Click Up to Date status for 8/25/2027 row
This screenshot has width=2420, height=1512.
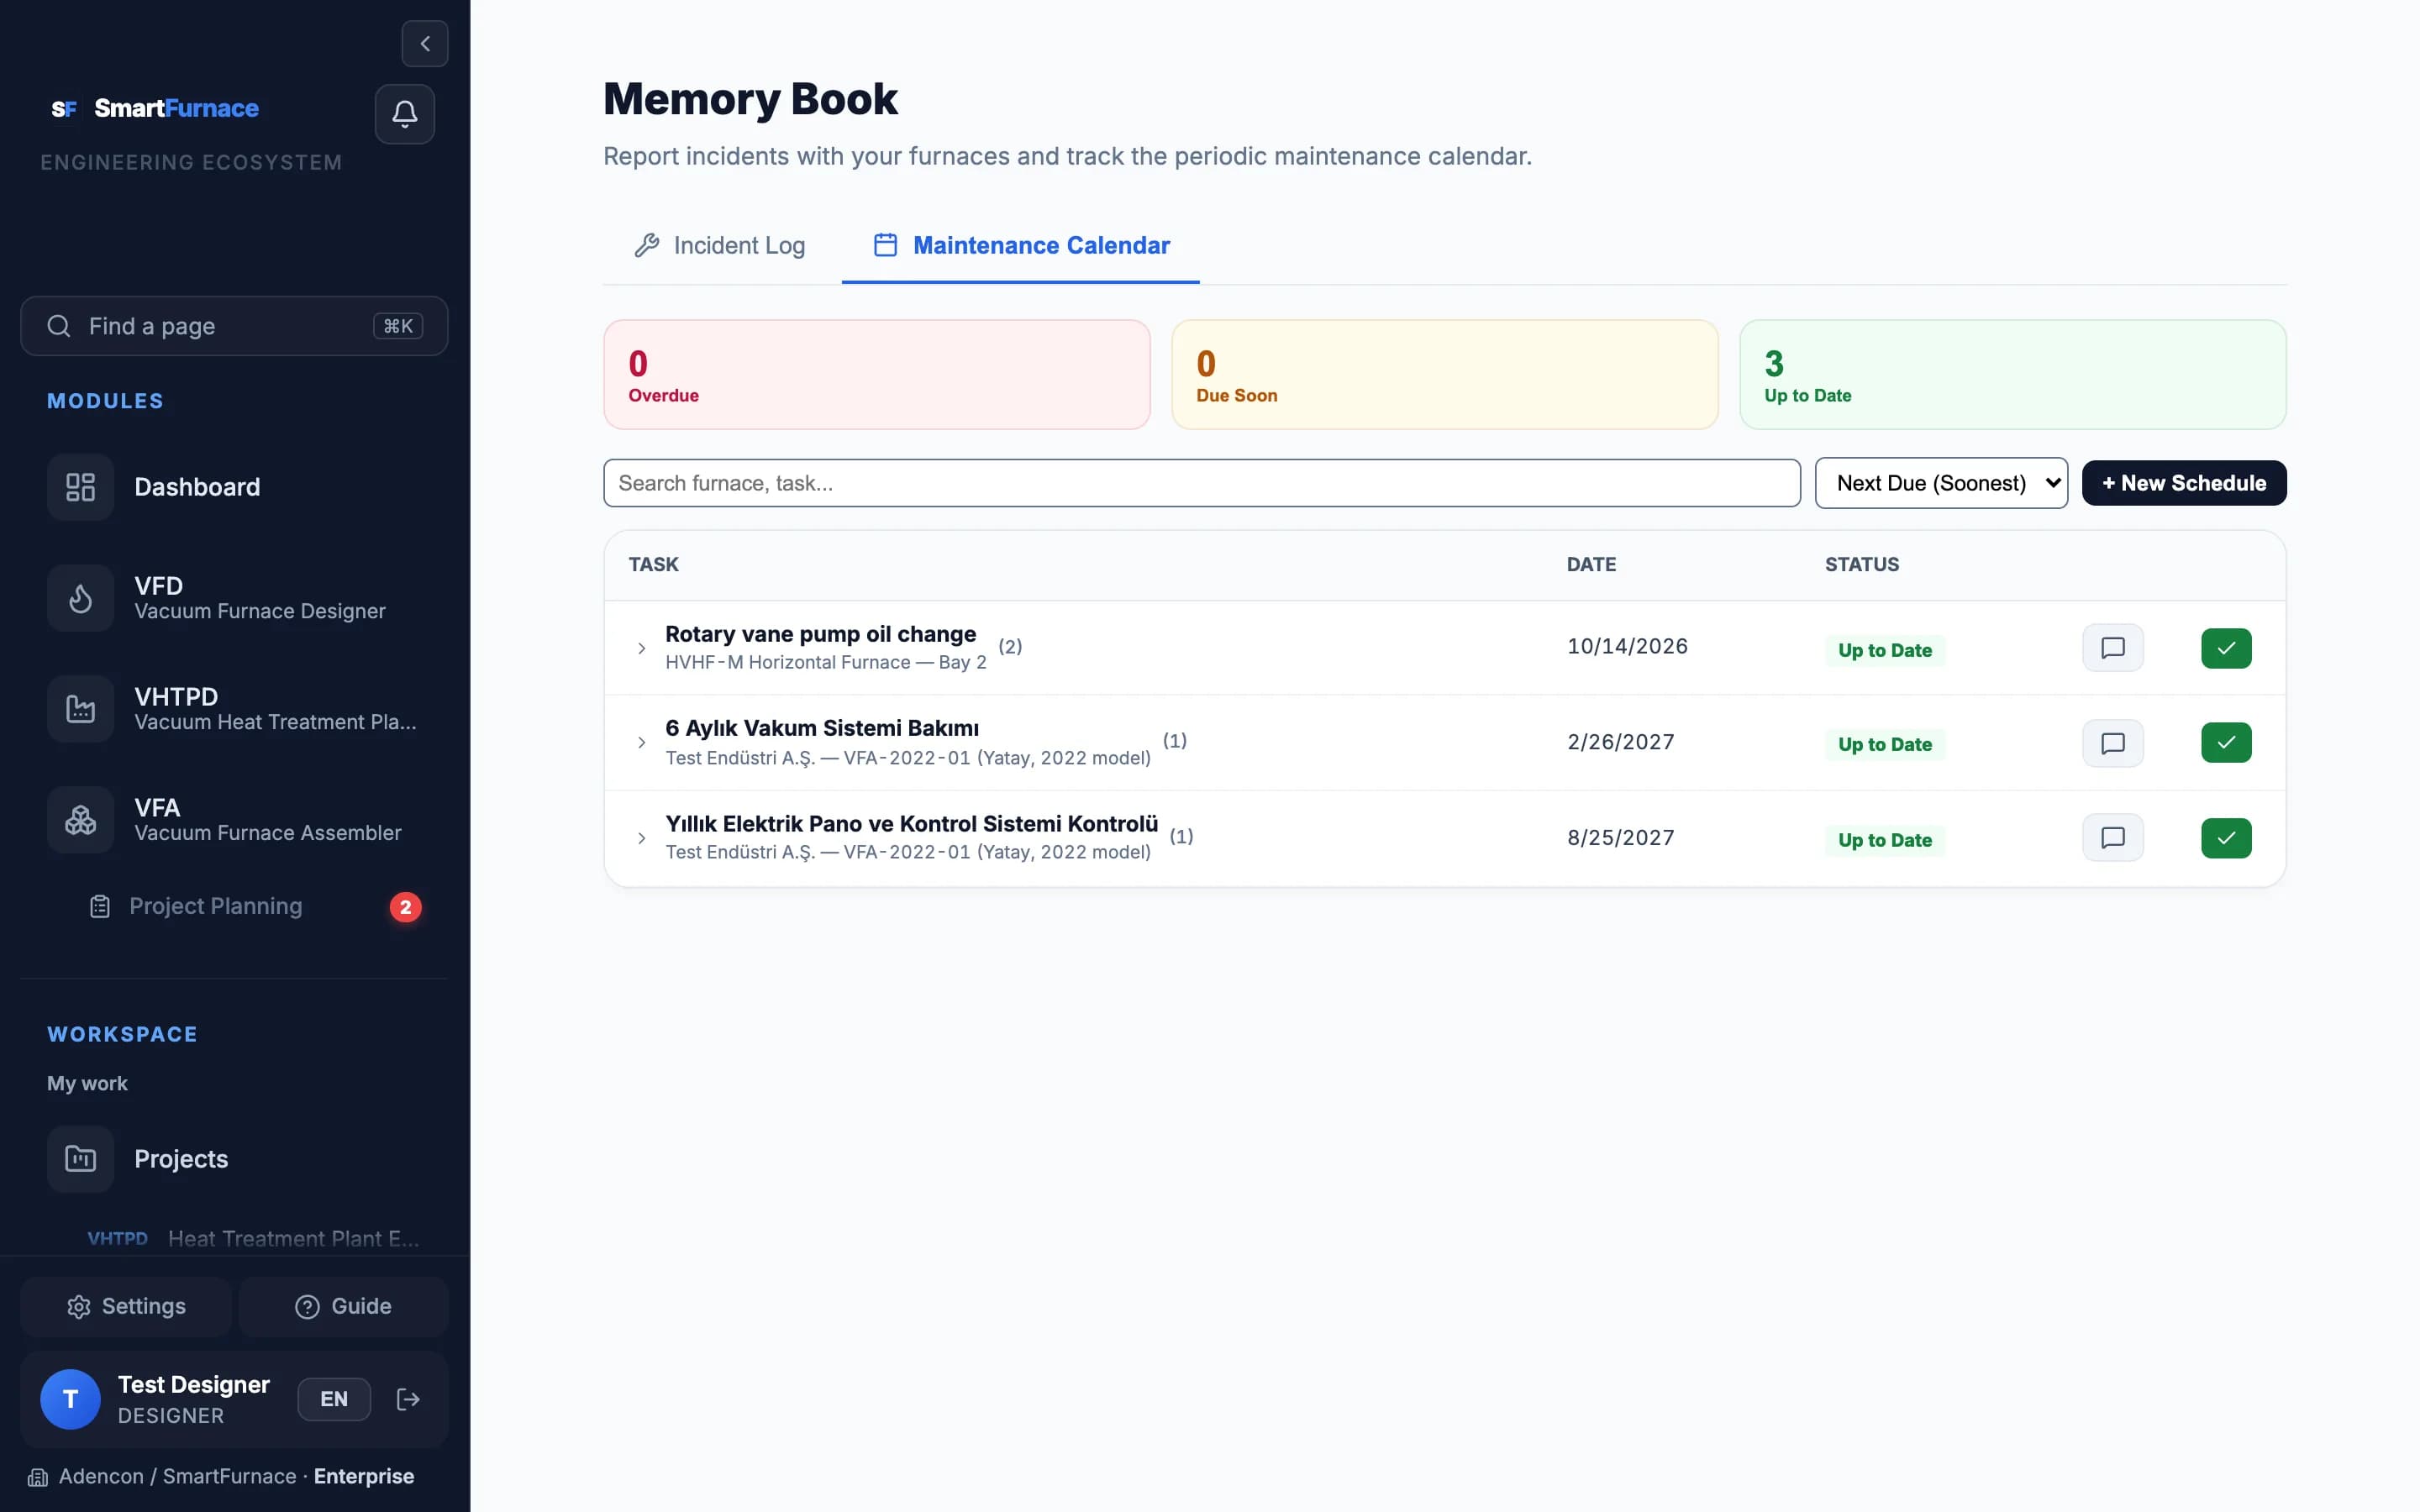click(x=1885, y=840)
